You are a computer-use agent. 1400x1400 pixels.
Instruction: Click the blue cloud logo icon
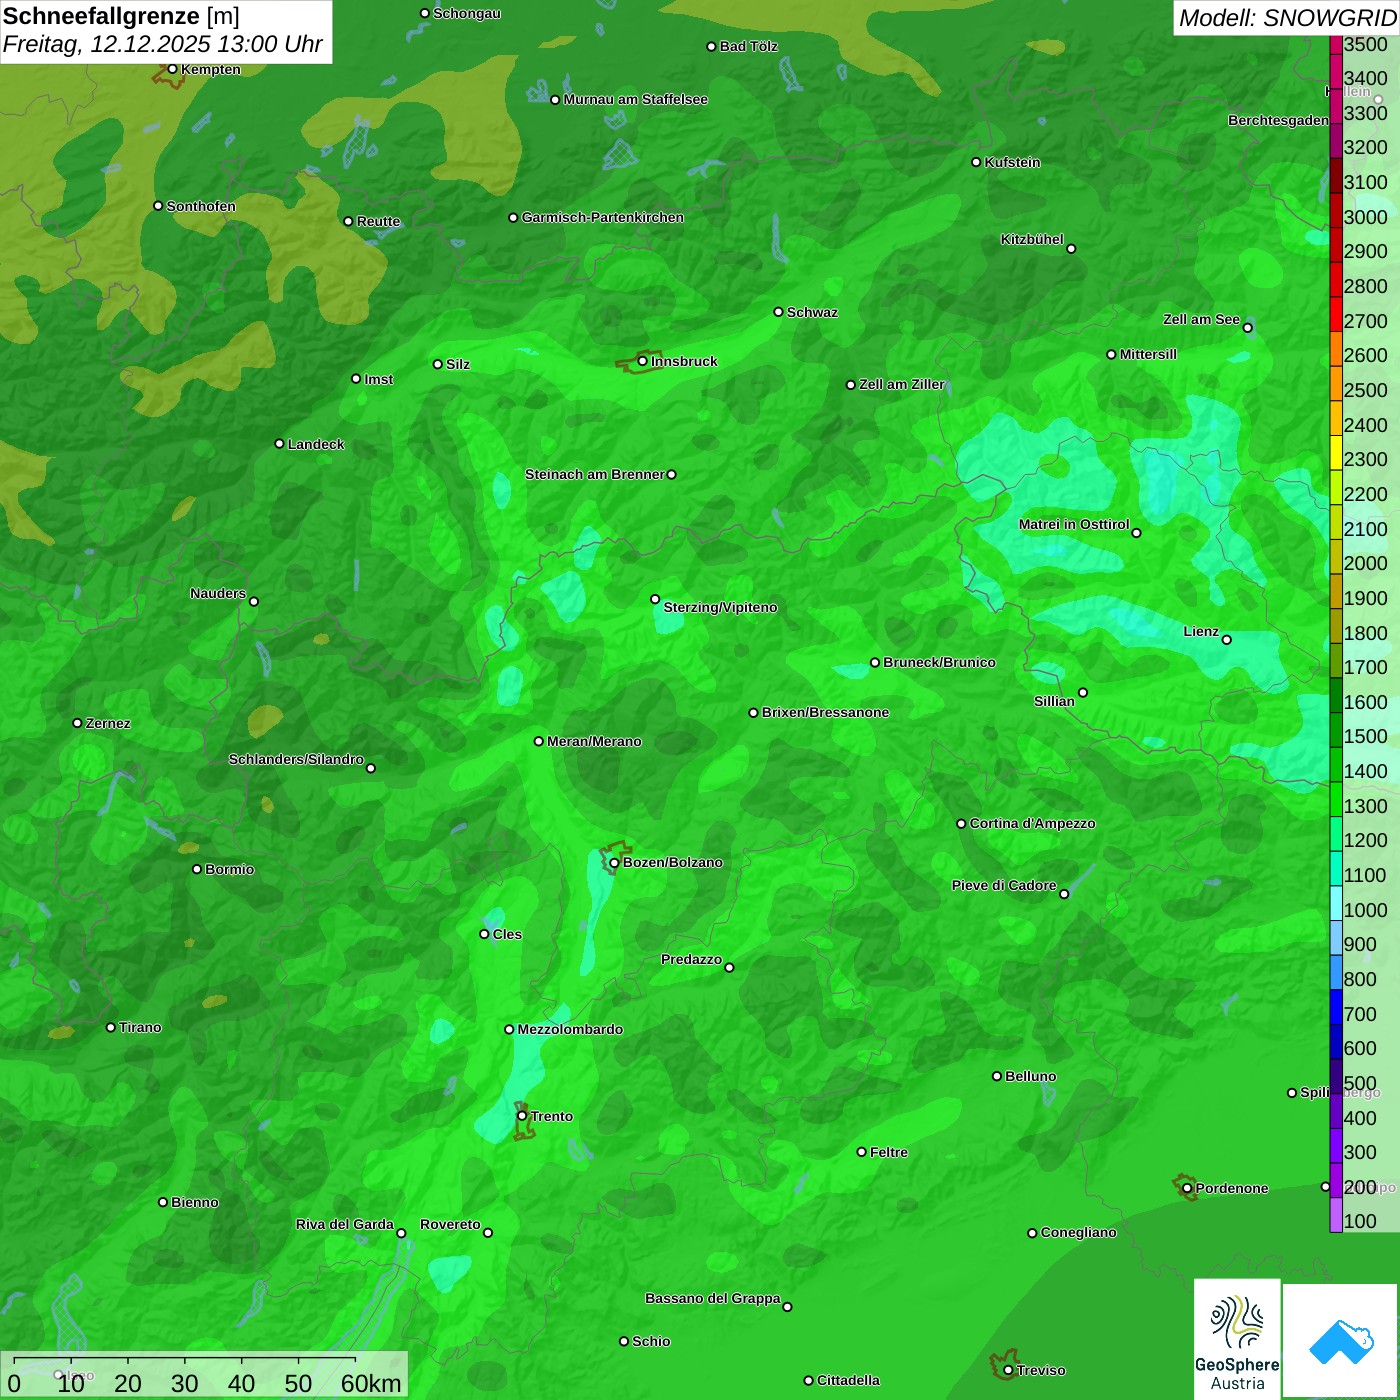pos(1341,1341)
